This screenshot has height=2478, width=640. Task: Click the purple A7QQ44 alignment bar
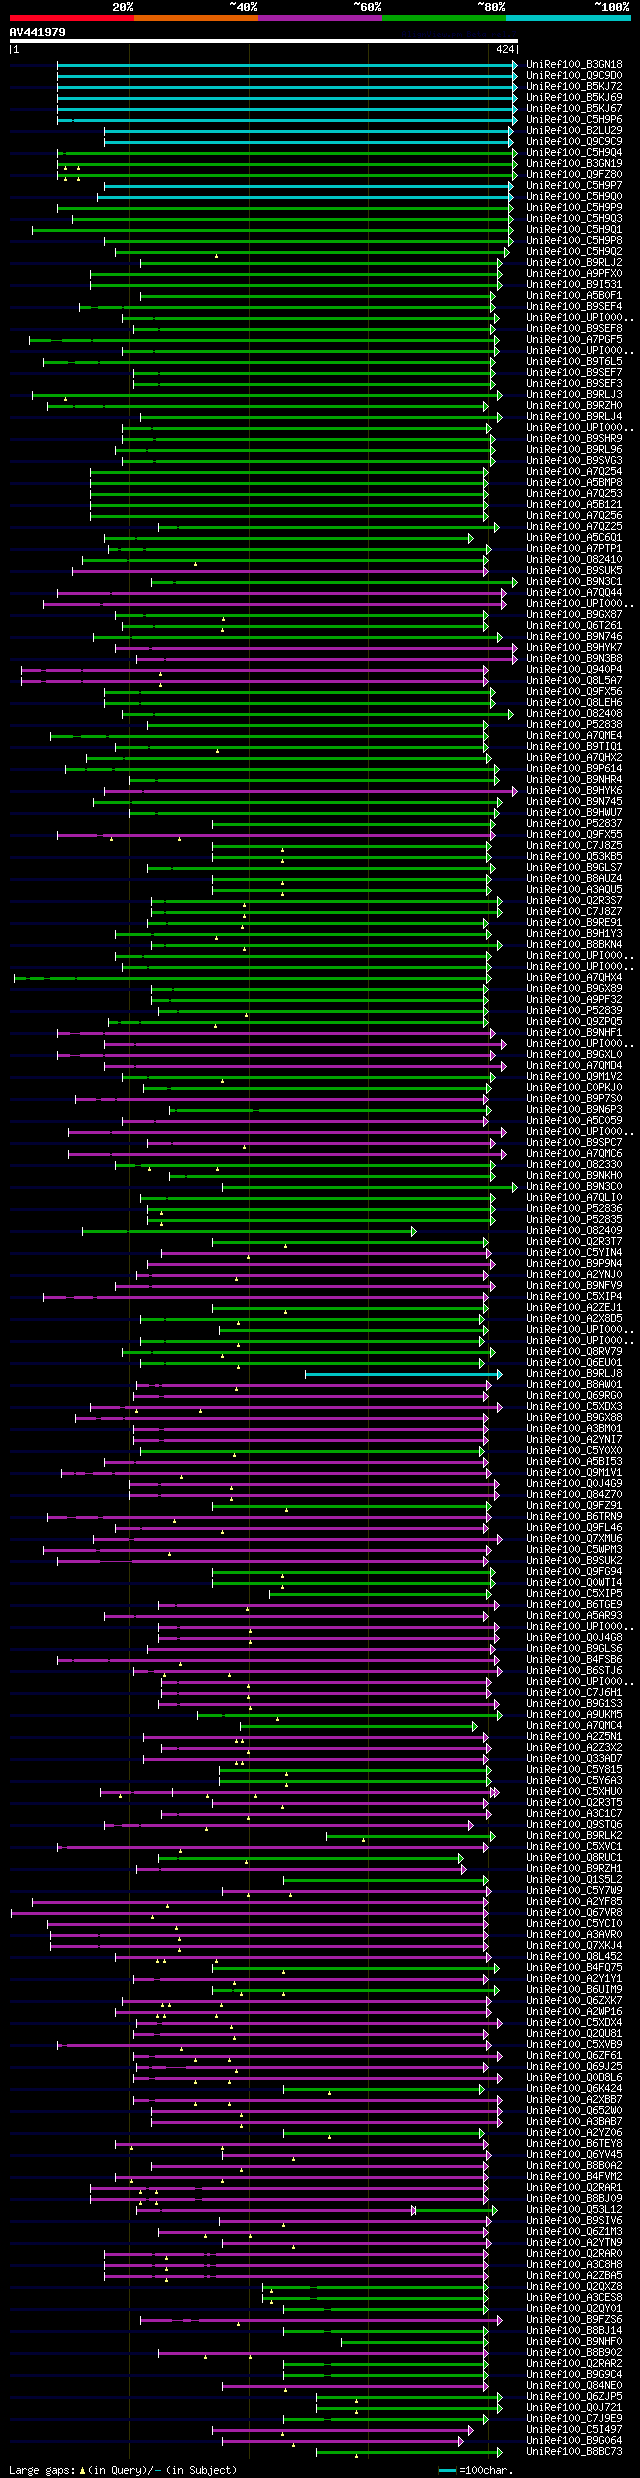coord(282,593)
